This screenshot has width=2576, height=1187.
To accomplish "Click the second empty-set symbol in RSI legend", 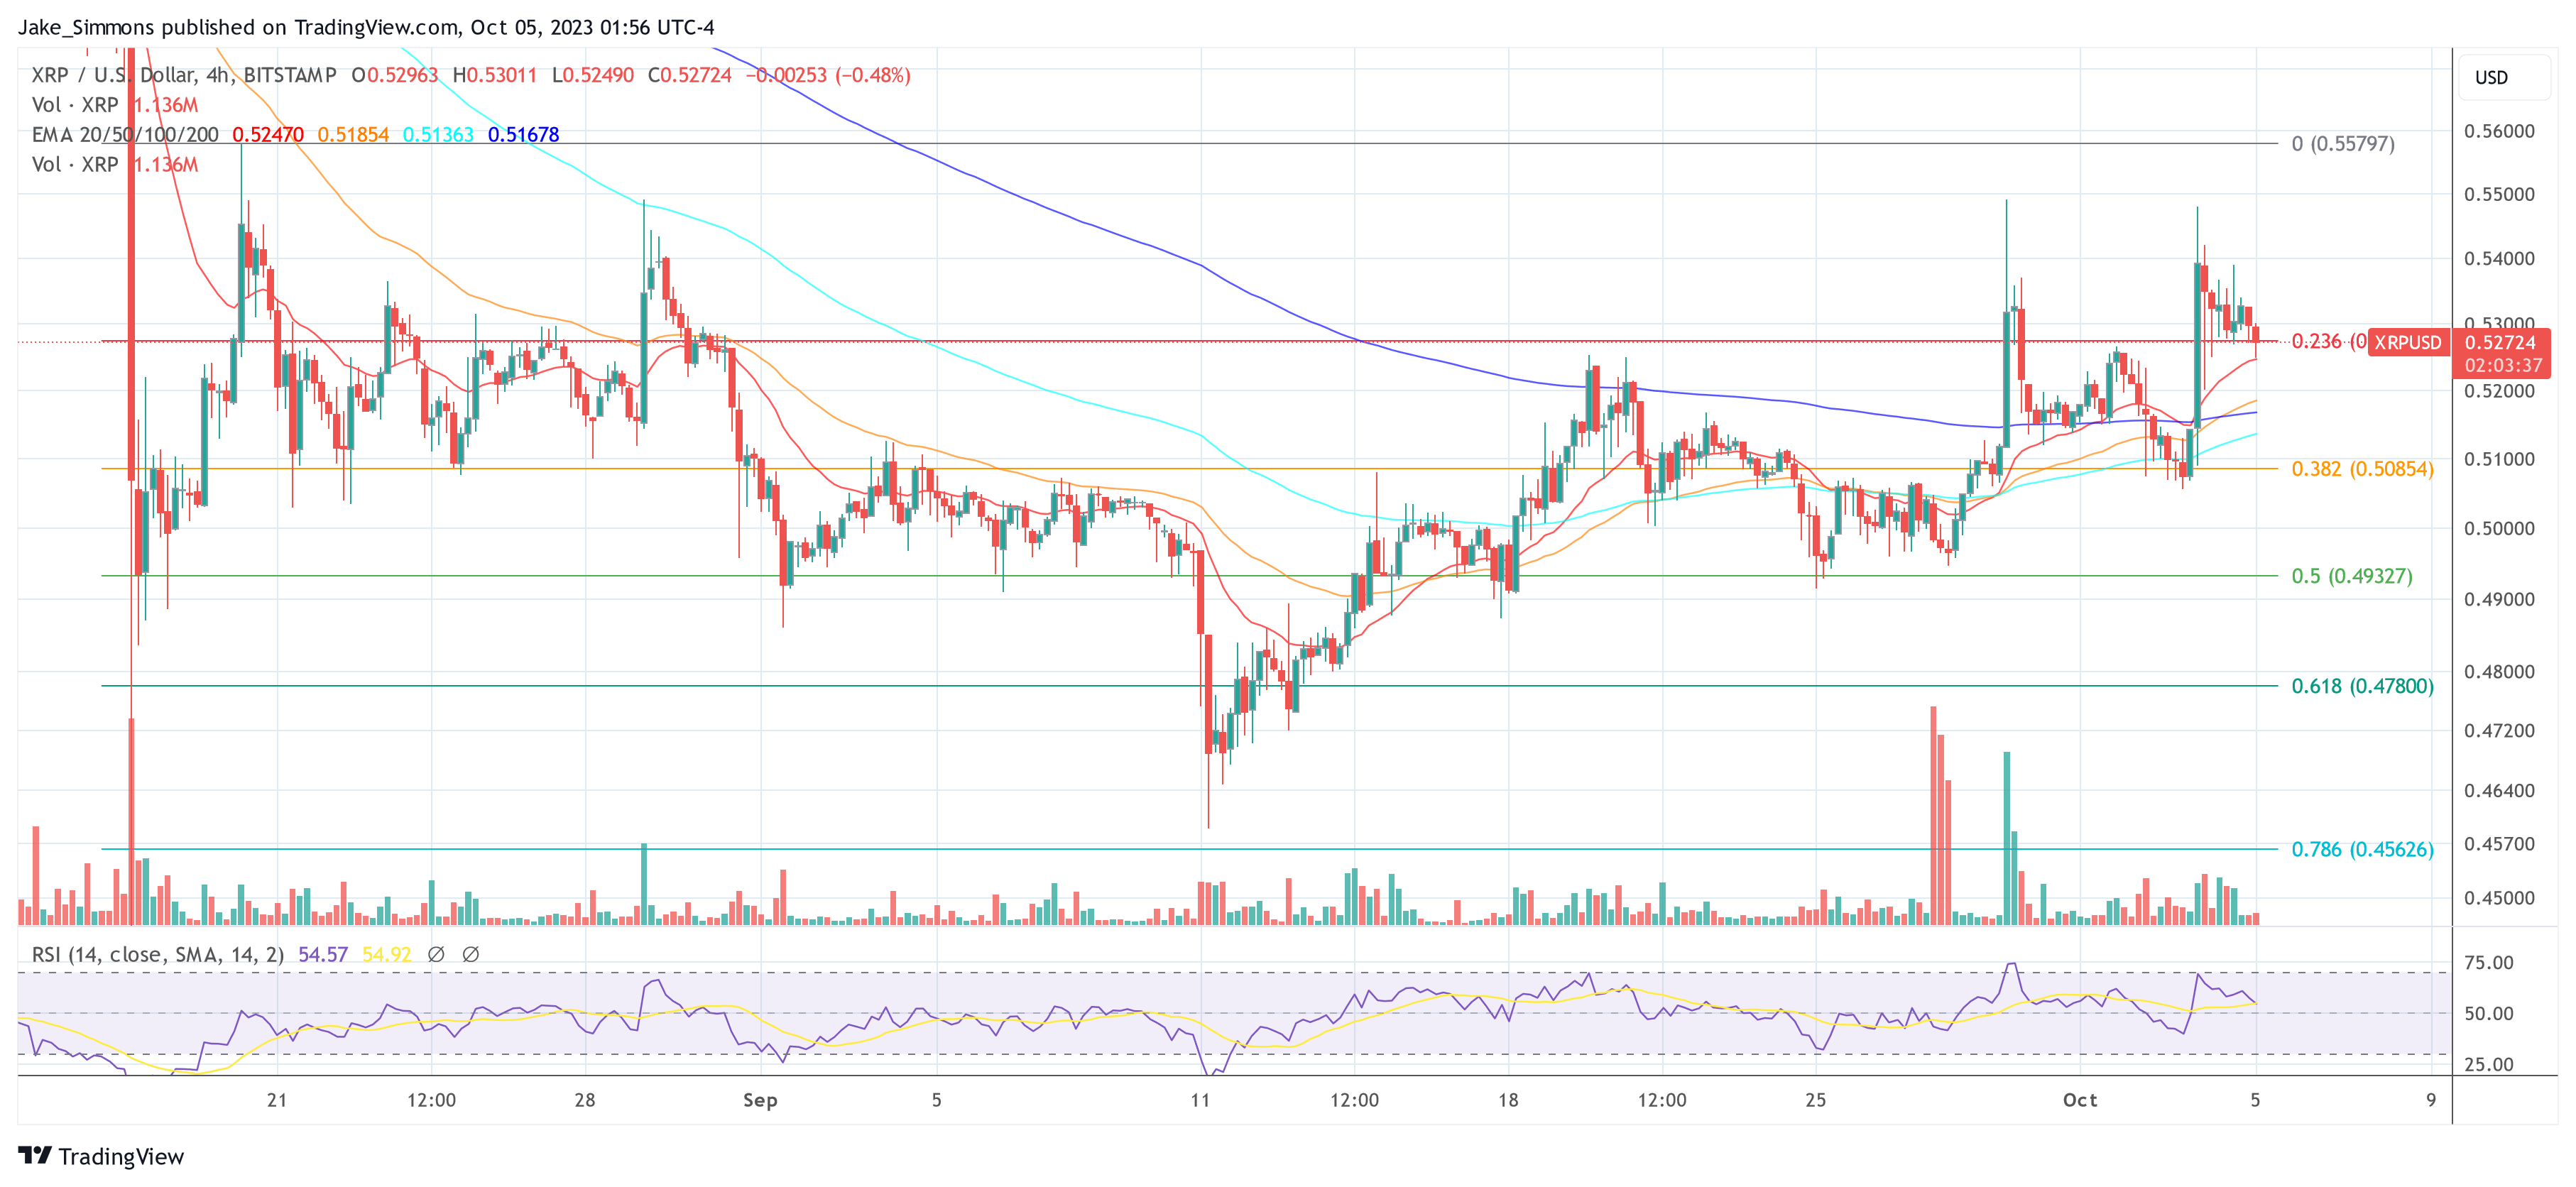I will pos(470,954).
